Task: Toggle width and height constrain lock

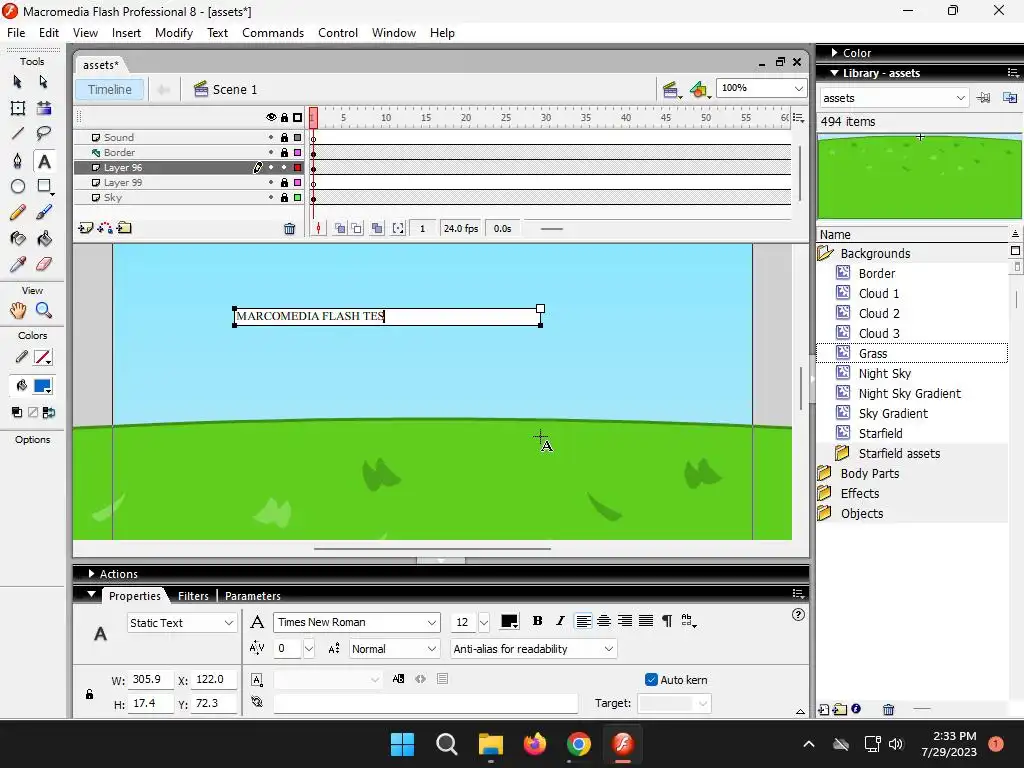Action: click(x=89, y=694)
